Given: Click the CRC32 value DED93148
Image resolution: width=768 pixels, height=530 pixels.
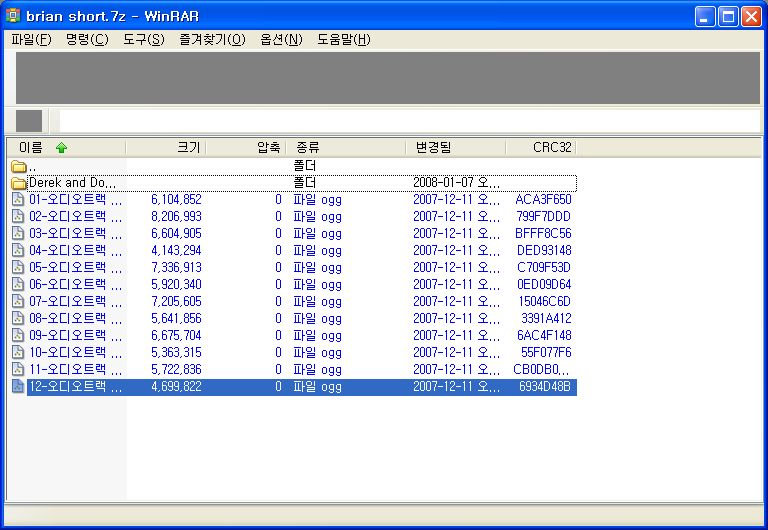Looking at the screenshot, I should pyautogui.click(x=544, y=250).
